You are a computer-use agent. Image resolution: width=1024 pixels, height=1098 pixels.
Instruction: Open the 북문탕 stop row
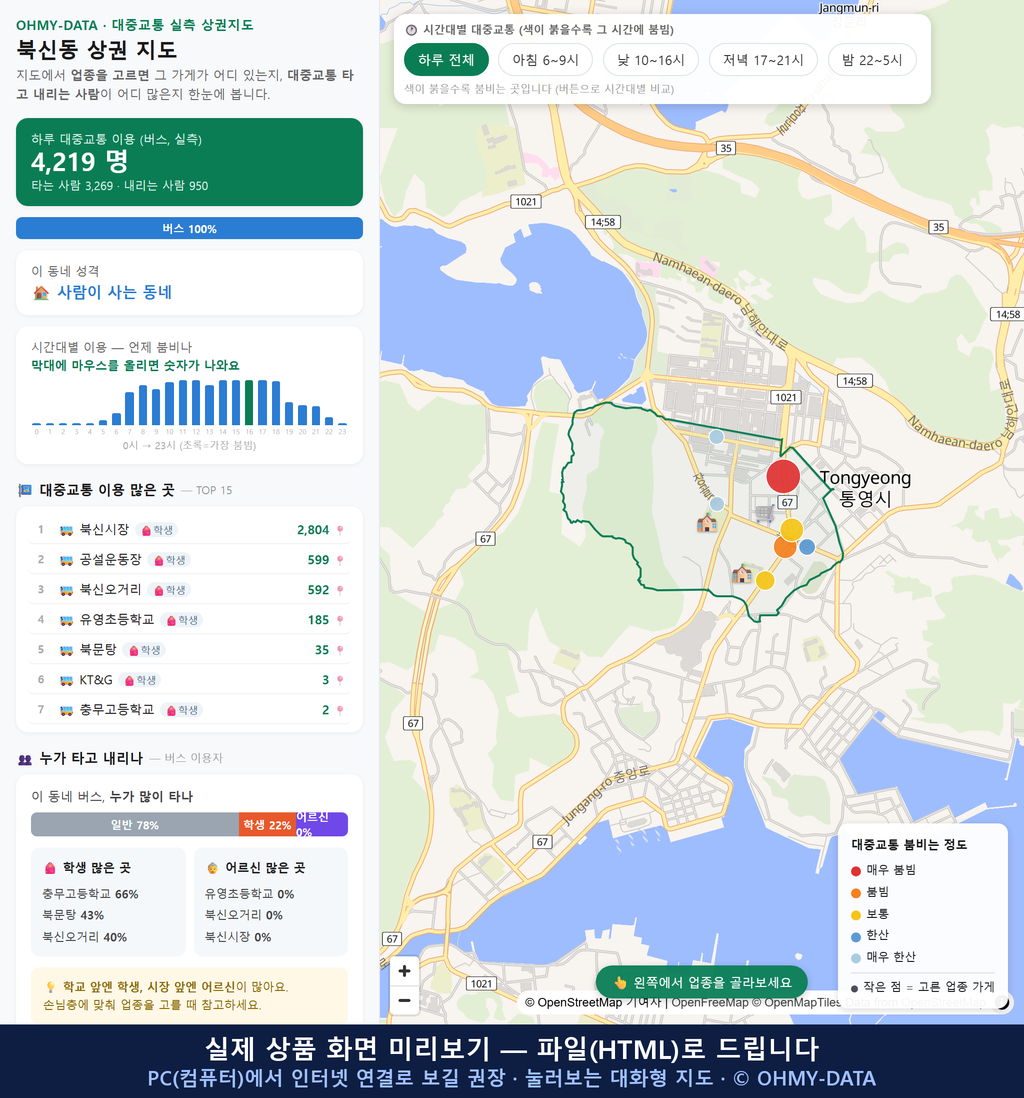[189, 651]
